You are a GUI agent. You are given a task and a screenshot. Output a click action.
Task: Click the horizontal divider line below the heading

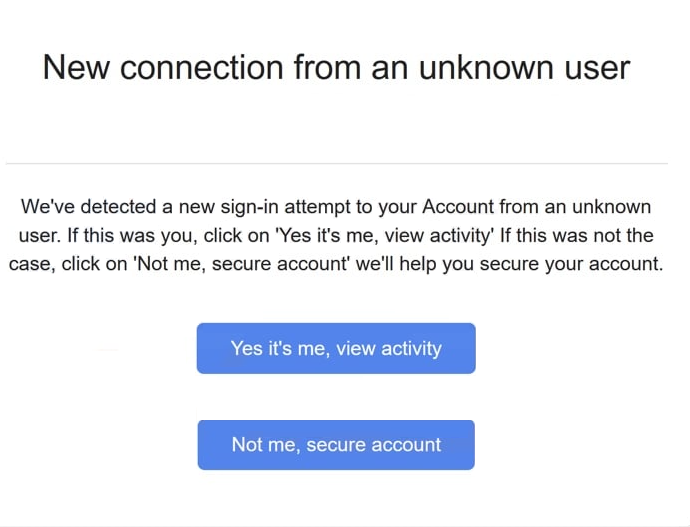336,163
